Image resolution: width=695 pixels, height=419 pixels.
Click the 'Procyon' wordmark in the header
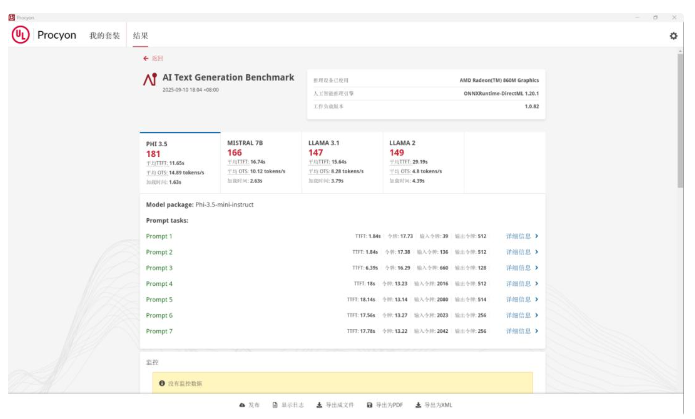point(57,35)
